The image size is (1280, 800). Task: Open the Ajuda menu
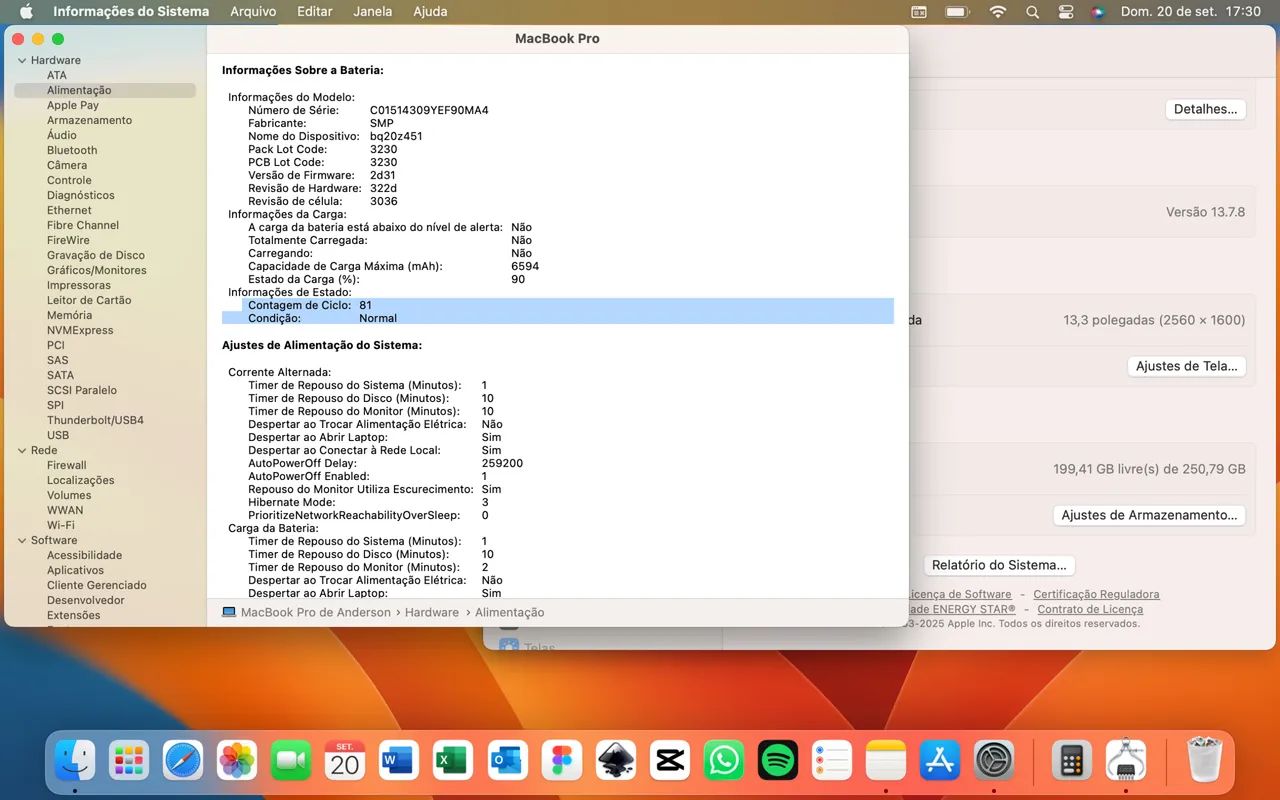(431, 12)
